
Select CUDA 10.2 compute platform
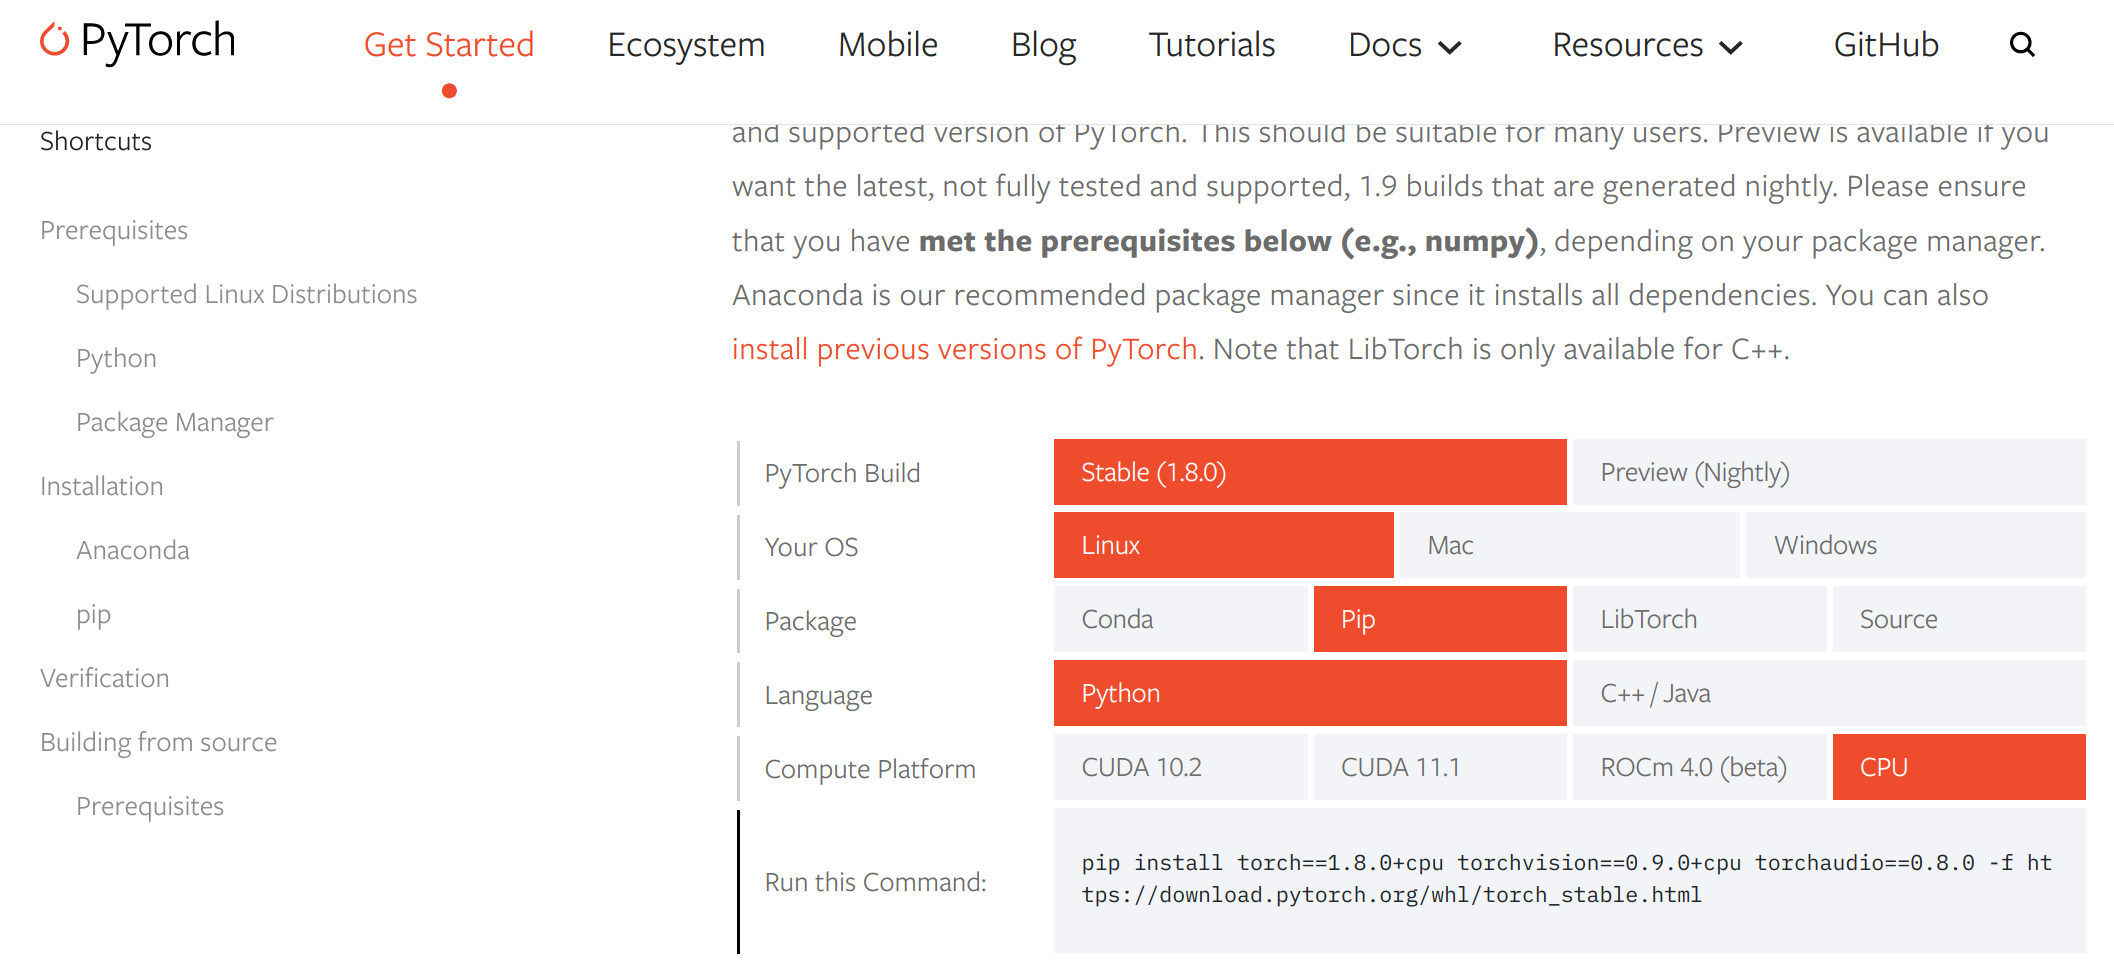[x=1180, y=767]
